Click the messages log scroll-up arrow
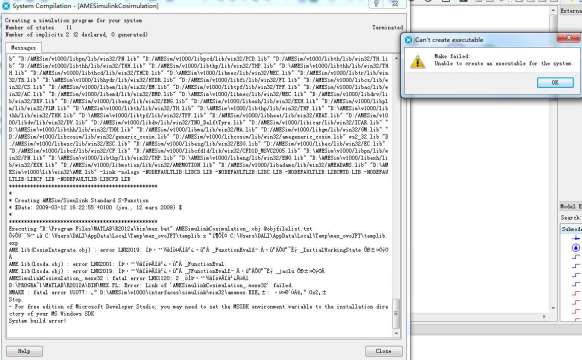Viewport: 582px width, 360px height. tap(396, 59)
